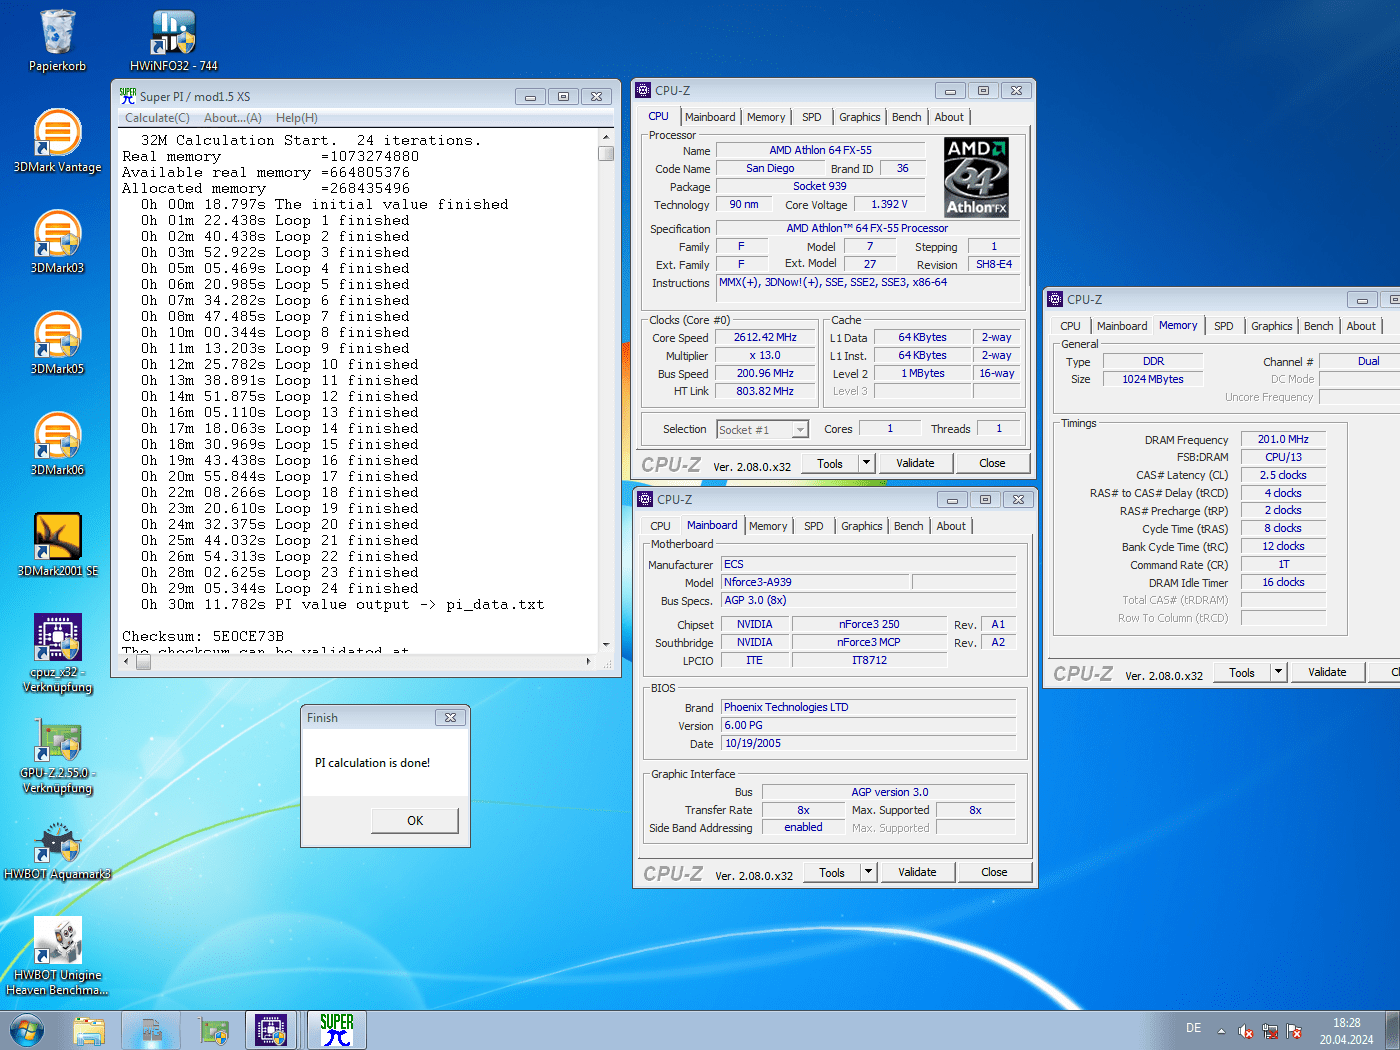1400x1050 pixels.
Task: Open the Windows Start menu orb
Action: pos(27,1030)
